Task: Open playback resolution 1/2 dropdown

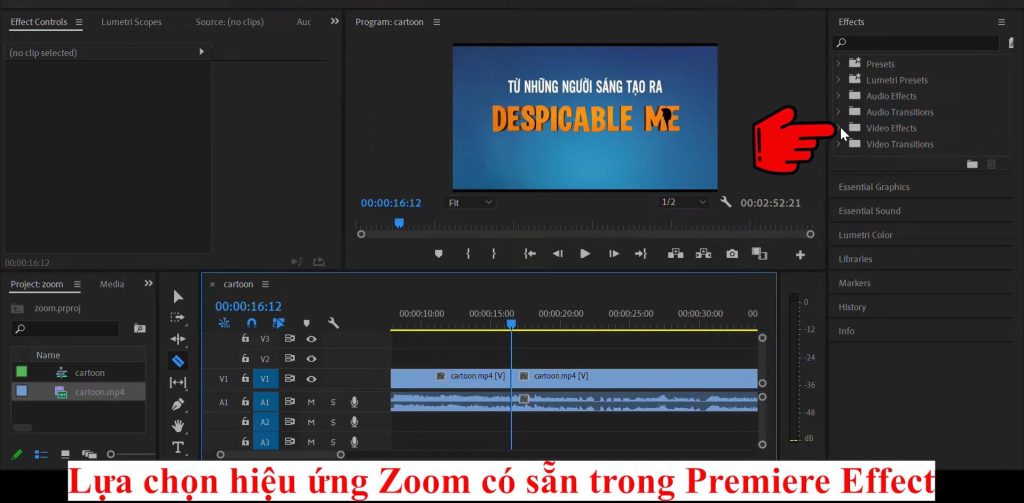Action: pyautogui.click(x=684, y=203)
